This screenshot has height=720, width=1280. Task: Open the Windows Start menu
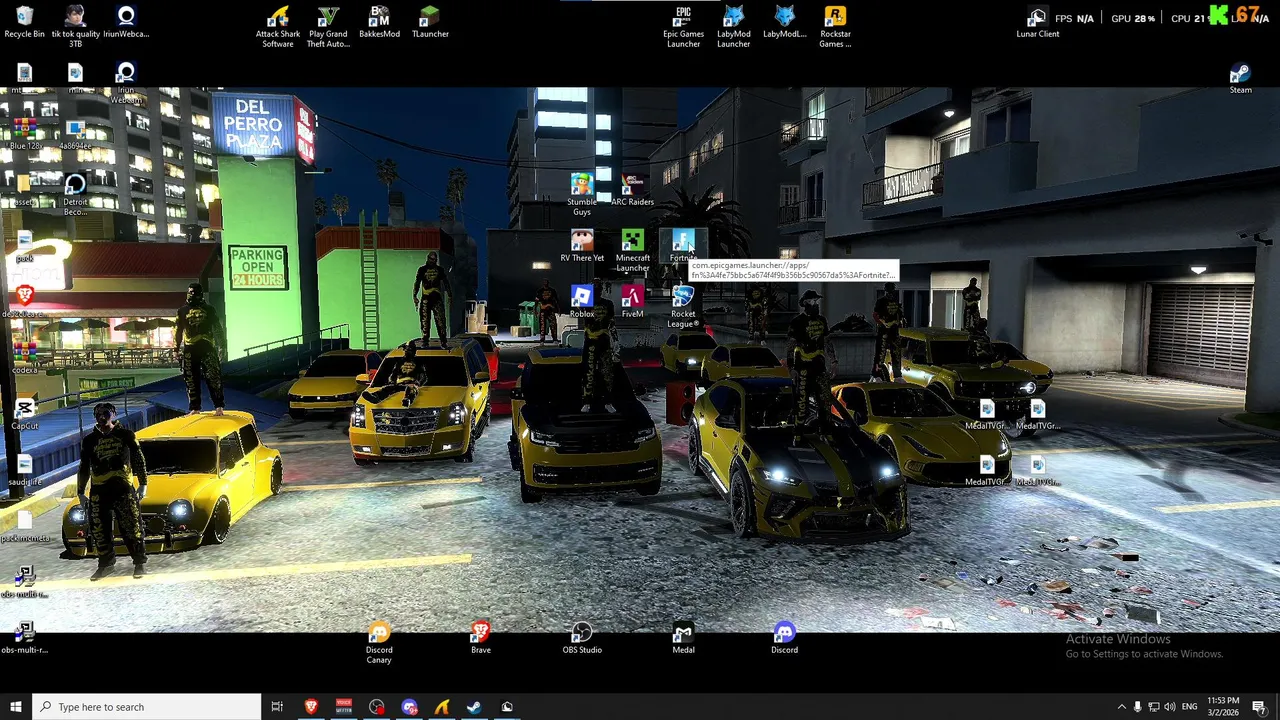[15, 707]
